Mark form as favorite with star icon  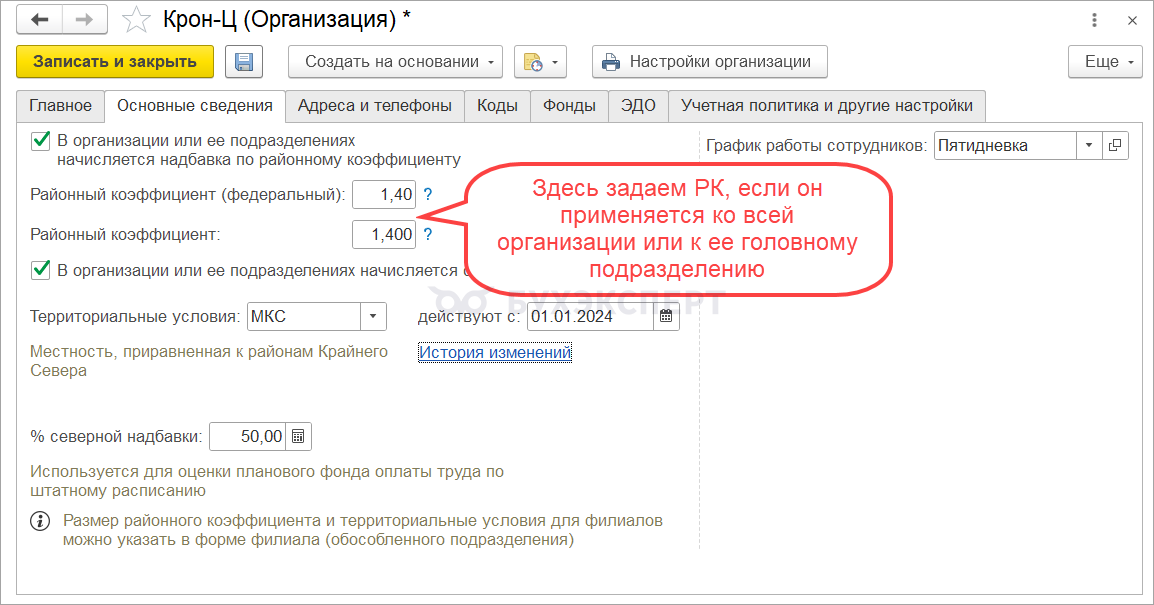point(136,20)
